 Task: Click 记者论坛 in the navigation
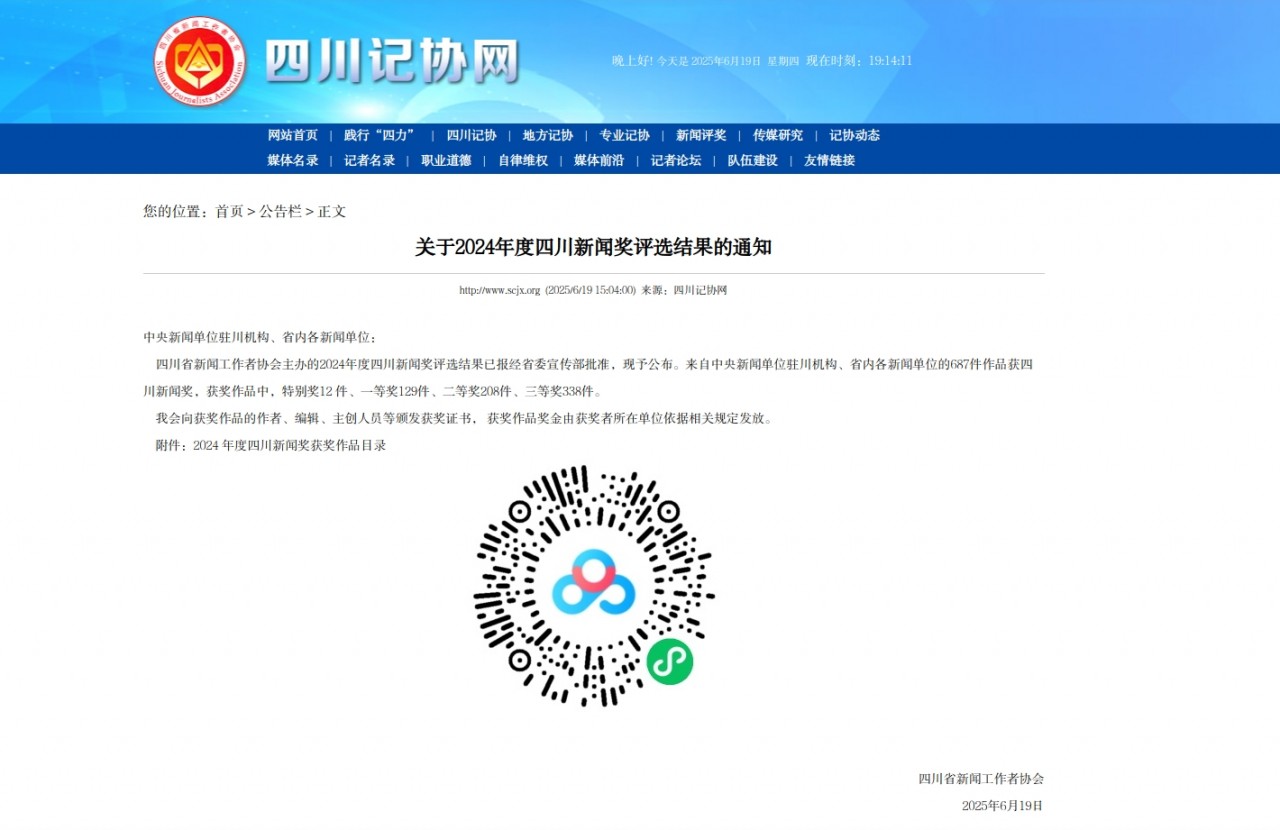point(676,161)
